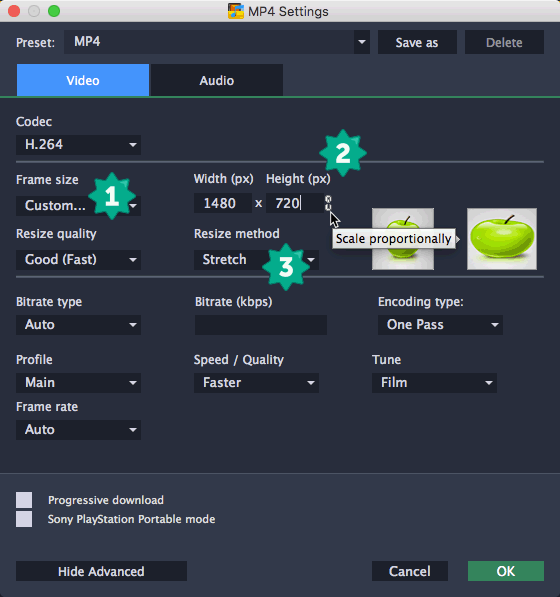This screenshot has width=560, height=597.
Task: Enable the Progressive download checkbox
Action: (24, 500)
